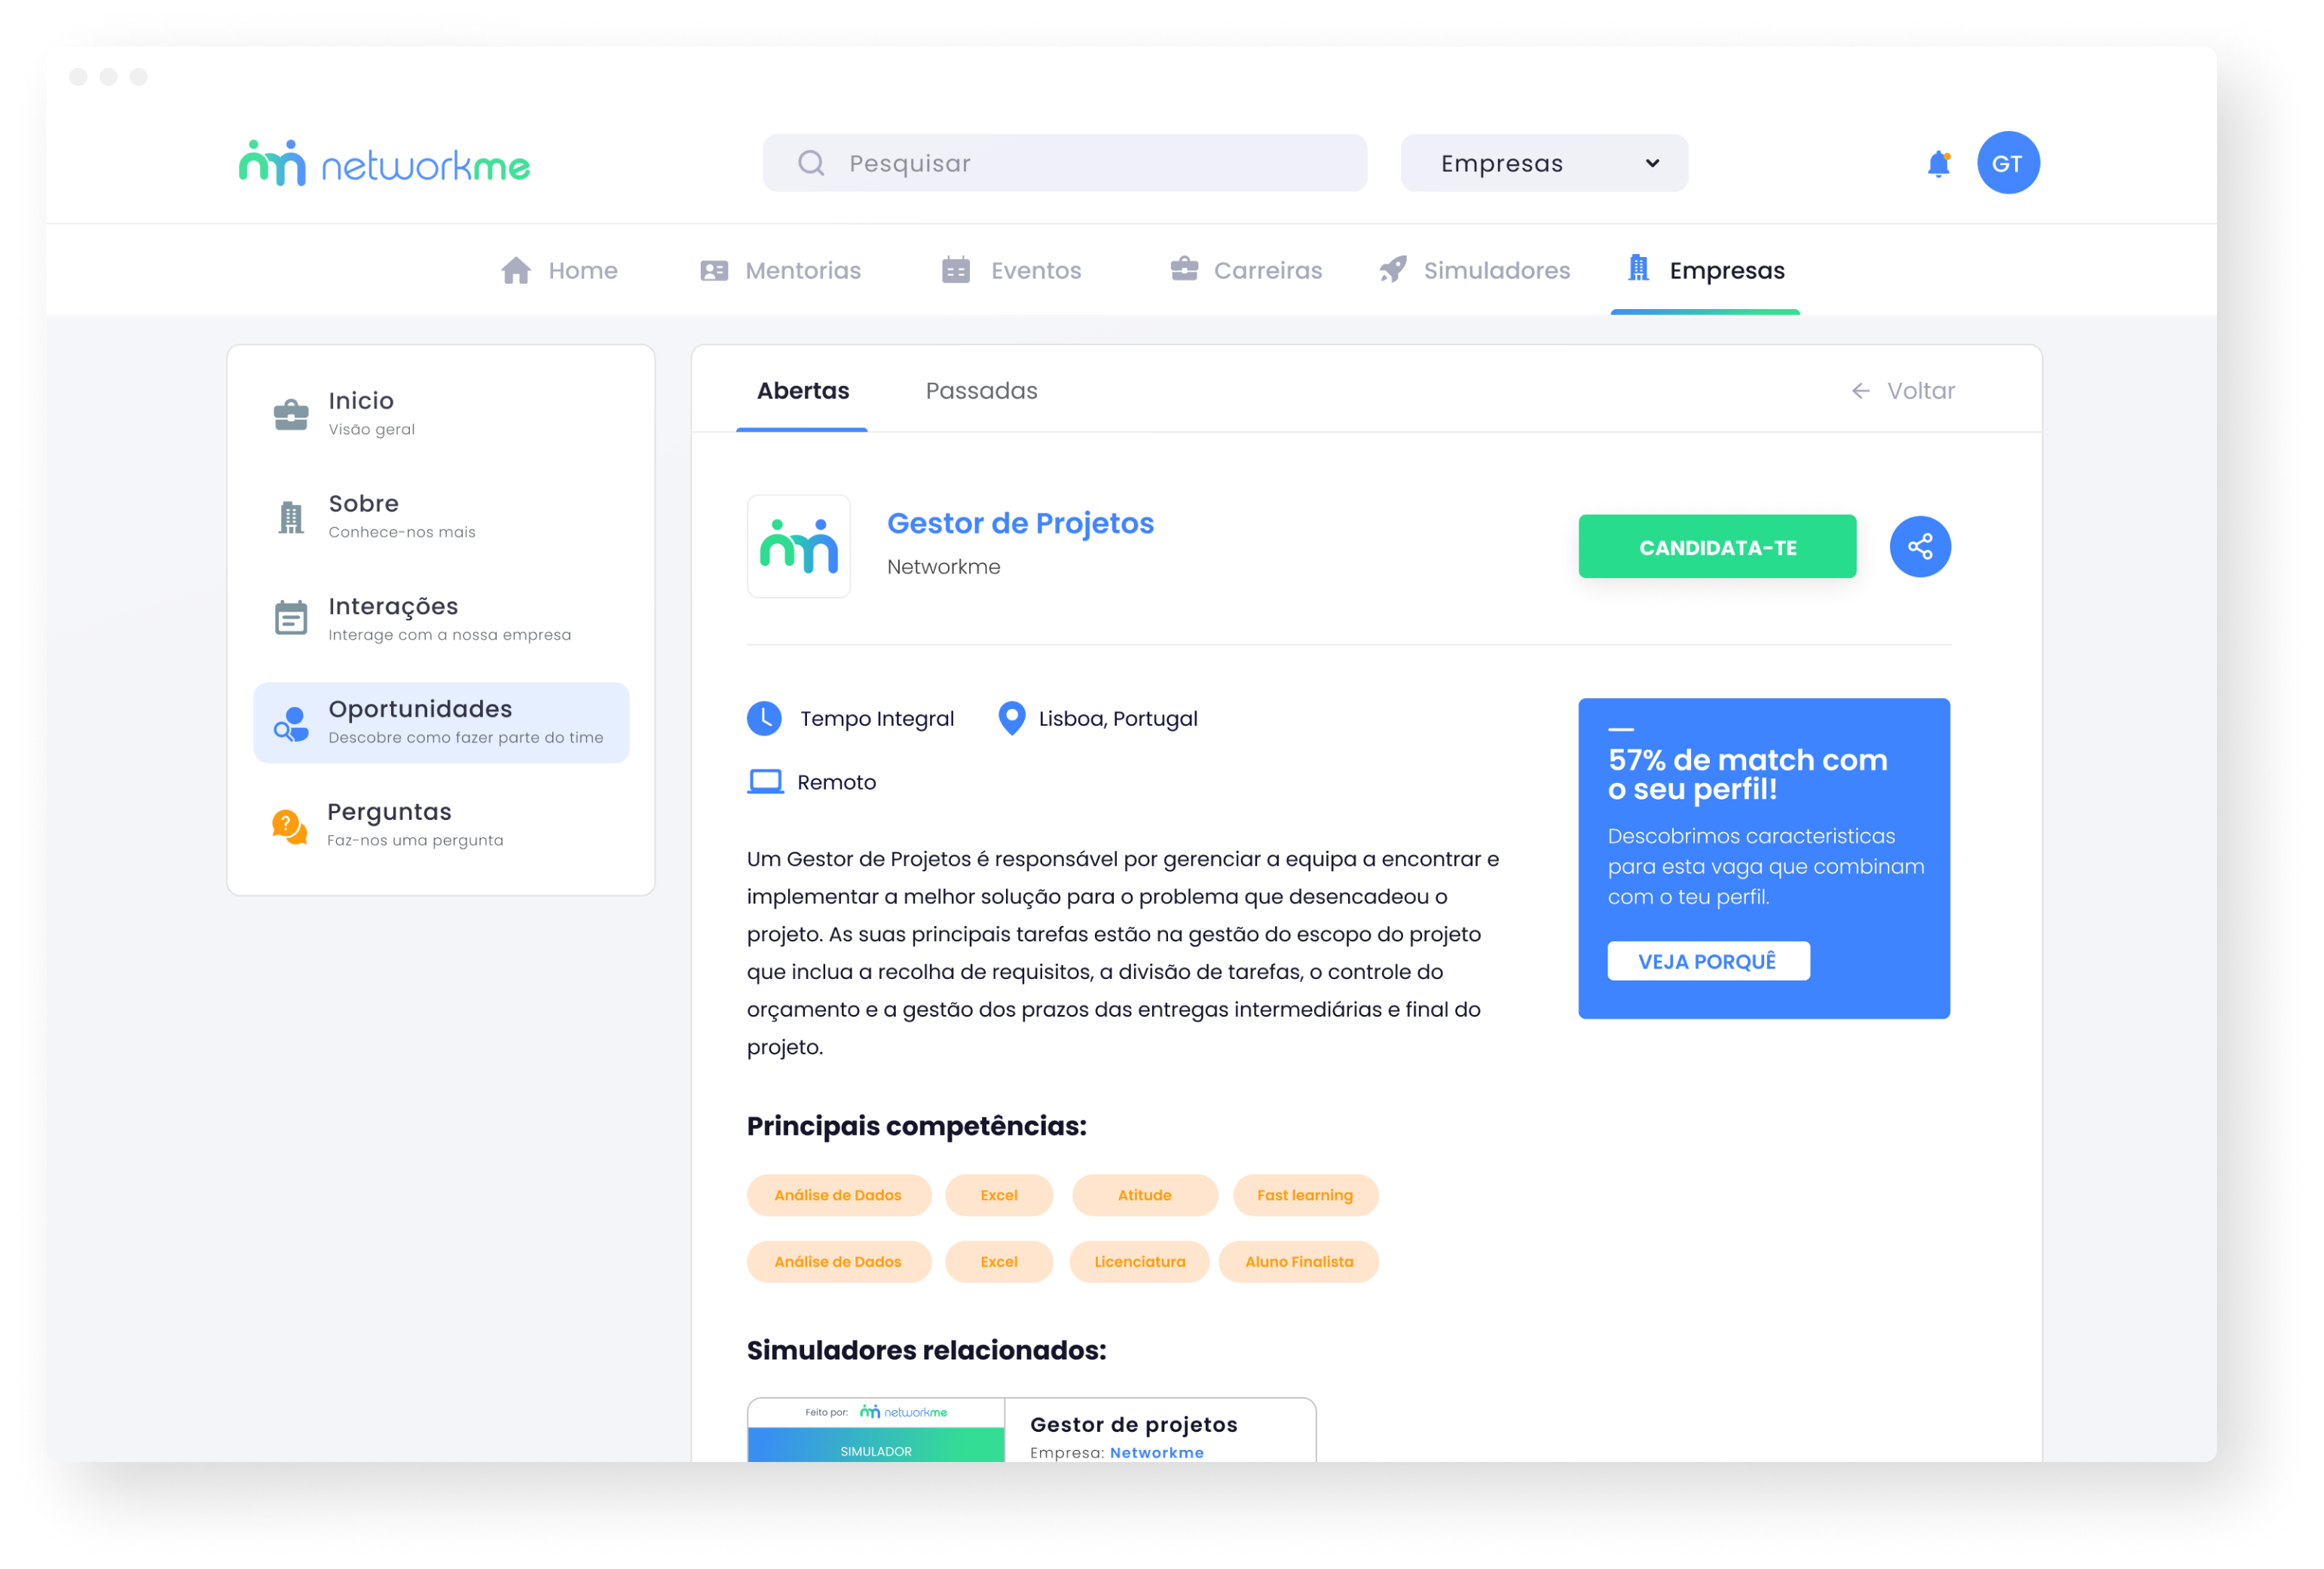Open notifications bell icon
This screenshot has height=1569, width=2324.
pos(1938,163)
